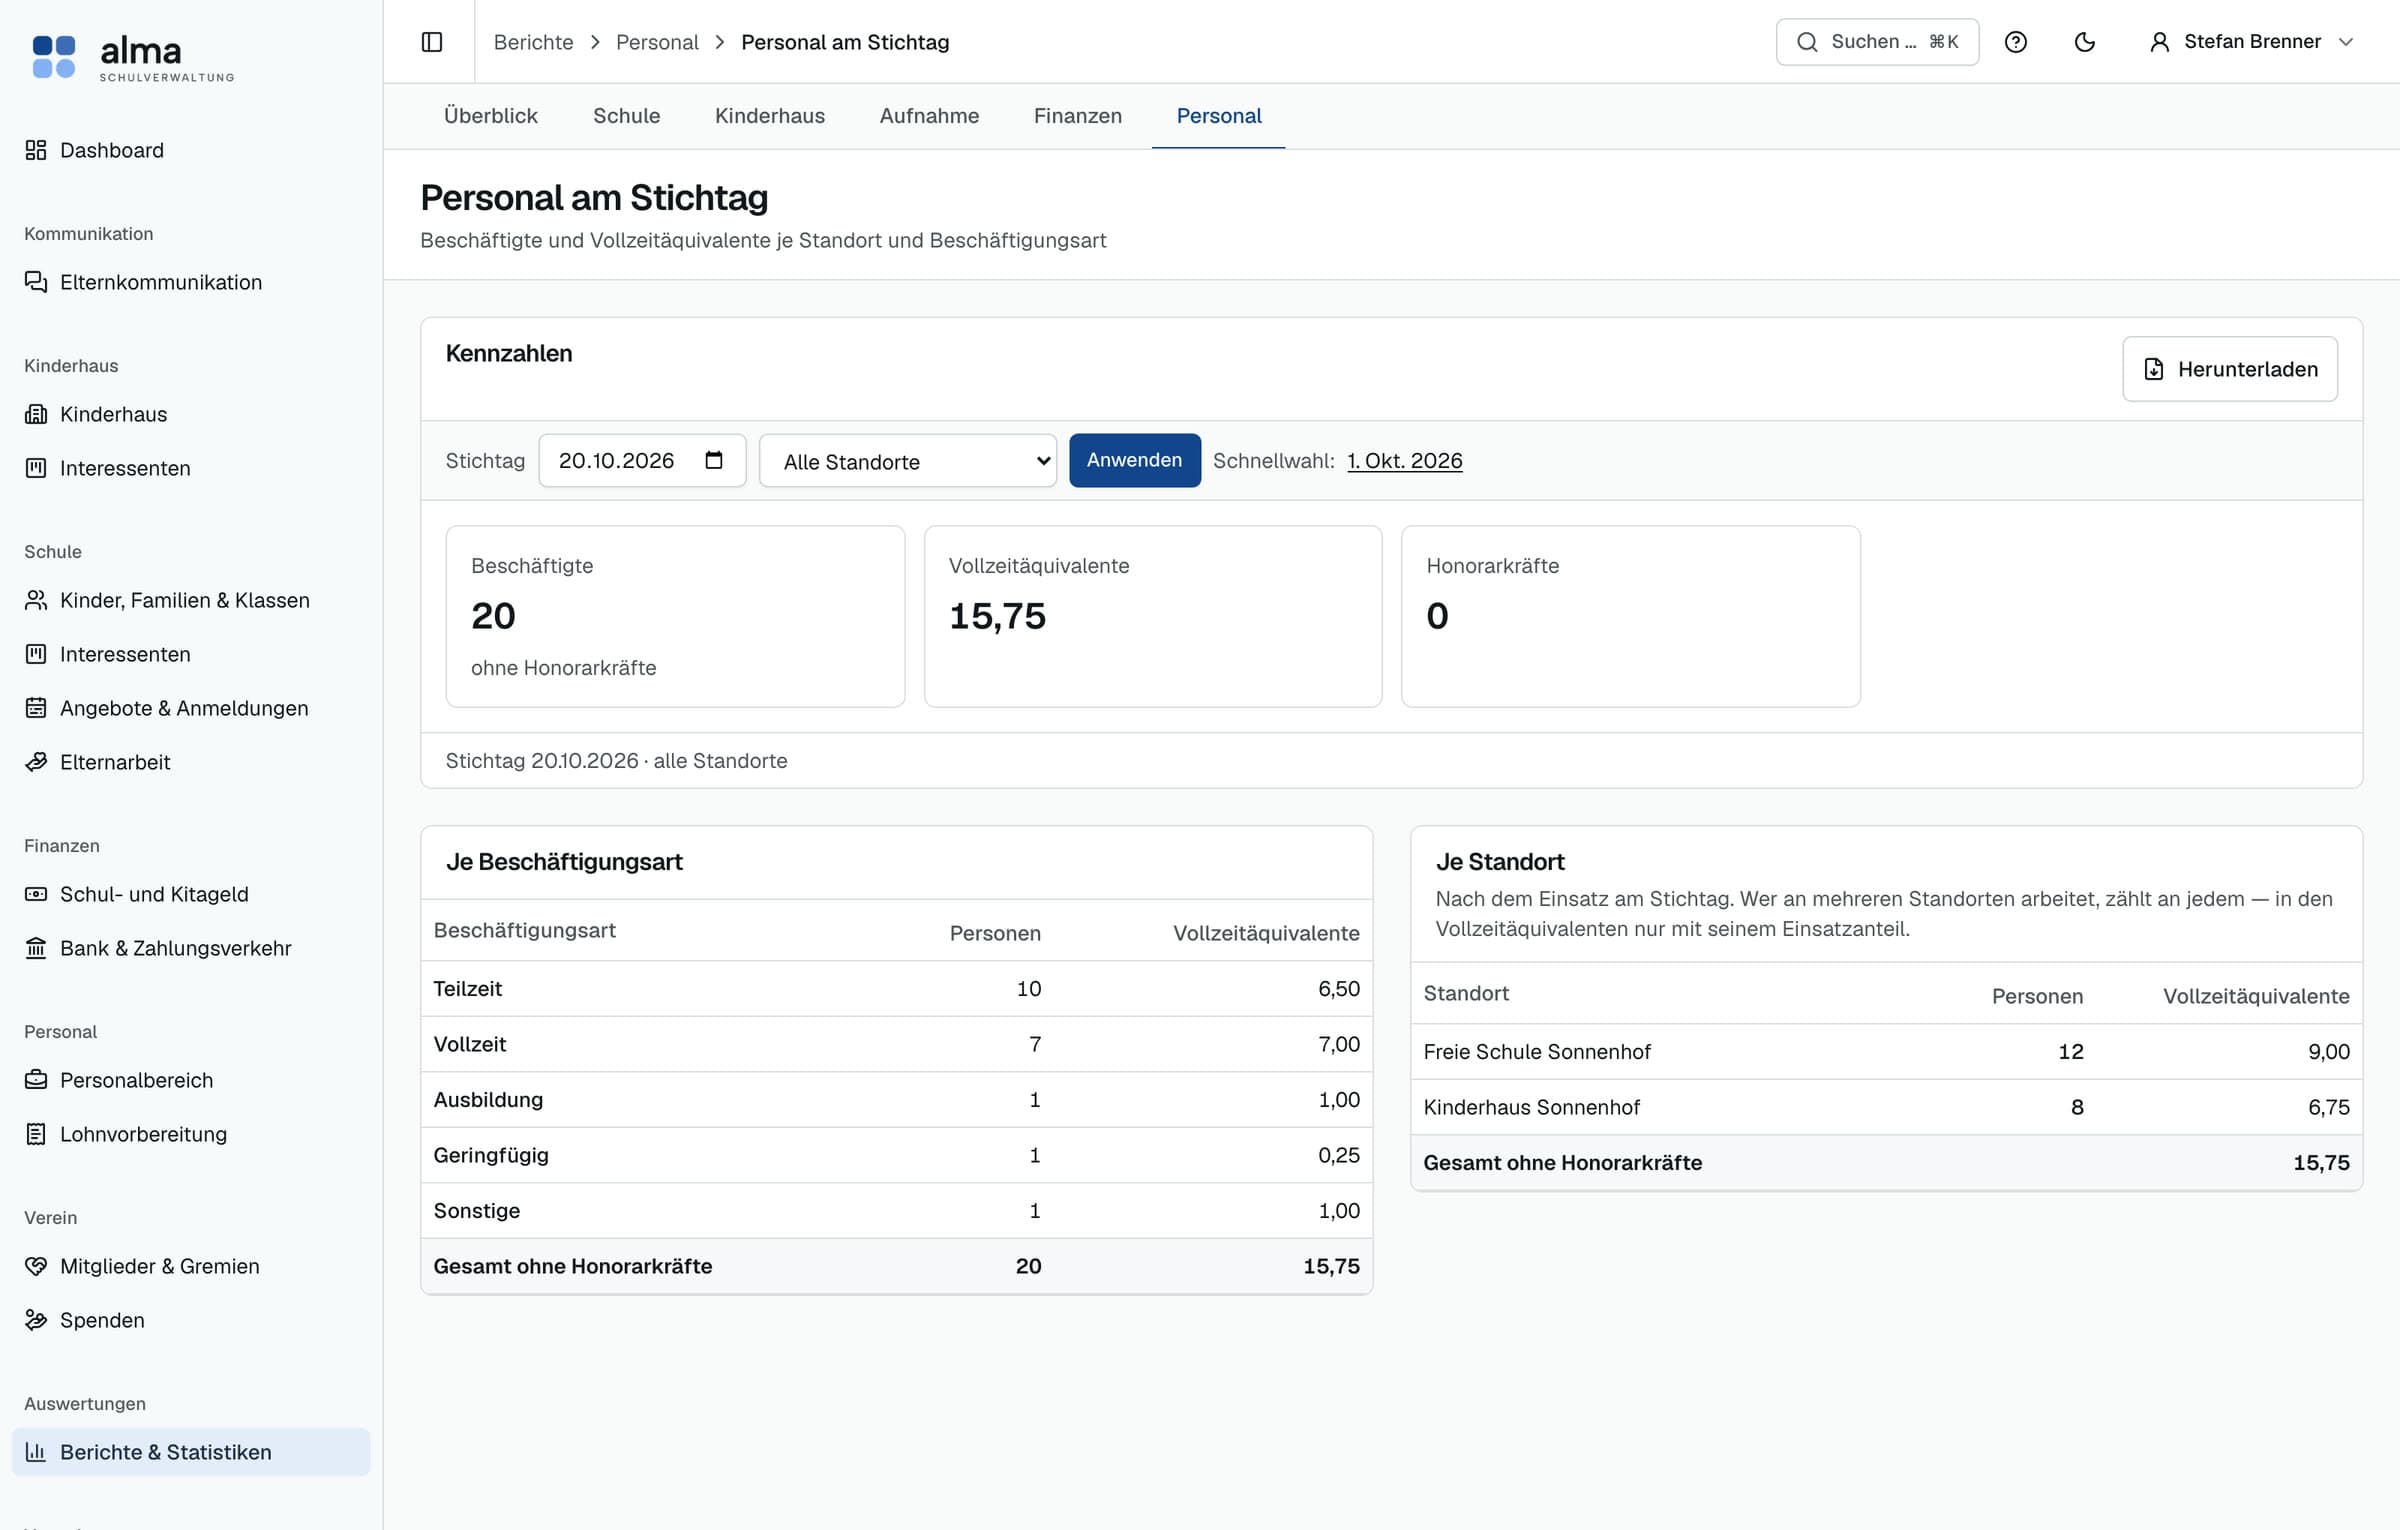Click the Herunterladen button
The height and width of the screenshot is (1530, 2400).
pyautogui.click(x=2230, y=369)
